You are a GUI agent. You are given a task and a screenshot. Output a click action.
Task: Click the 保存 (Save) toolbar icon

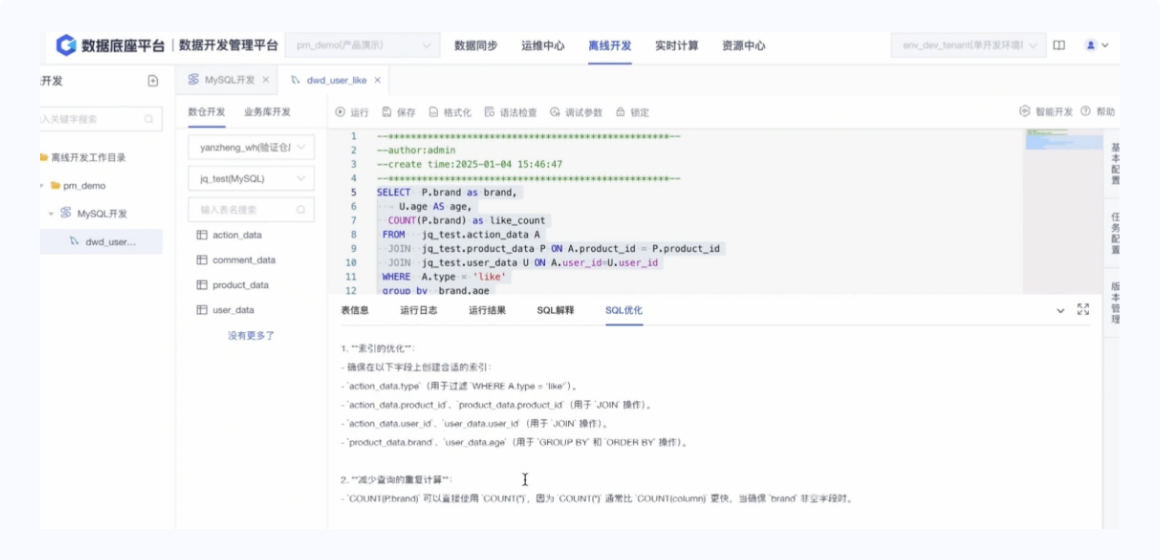click(x=387, y=112)
